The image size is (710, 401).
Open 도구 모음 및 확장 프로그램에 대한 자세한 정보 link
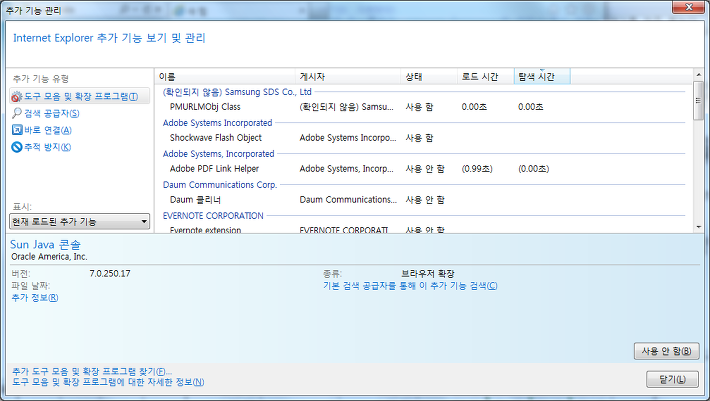click(x=108, y=382)
